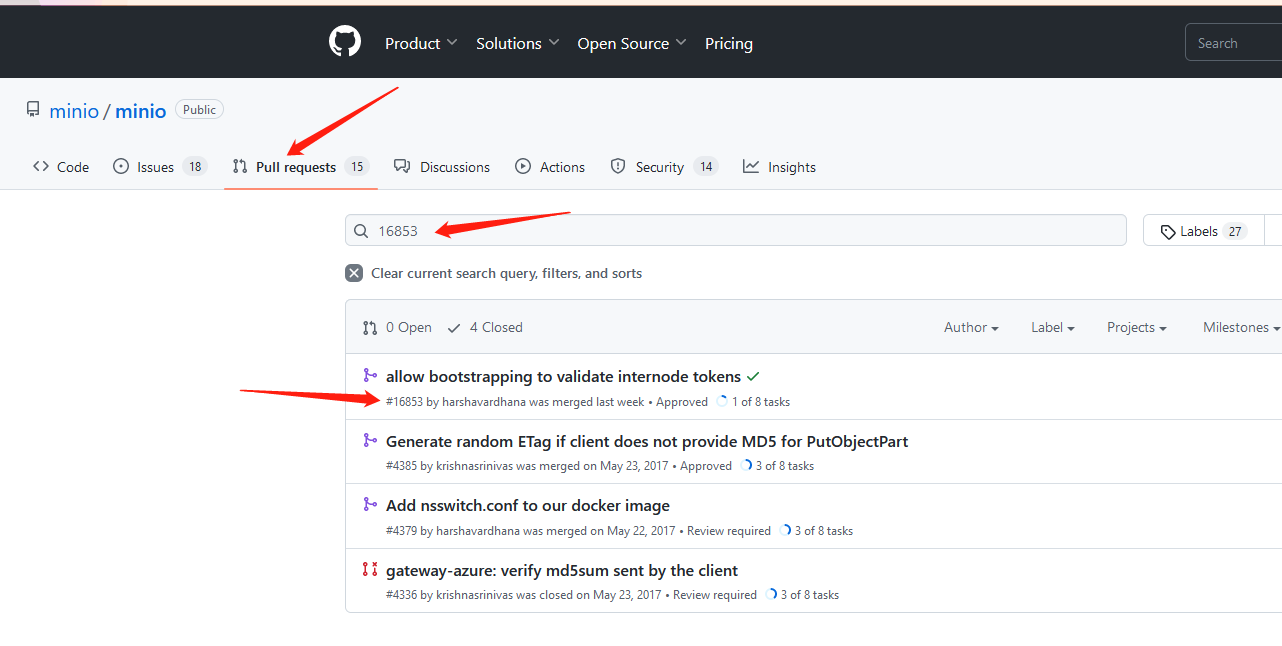1282x646 pixels.
Task: Open the Discussions tab
Action: 442,167
